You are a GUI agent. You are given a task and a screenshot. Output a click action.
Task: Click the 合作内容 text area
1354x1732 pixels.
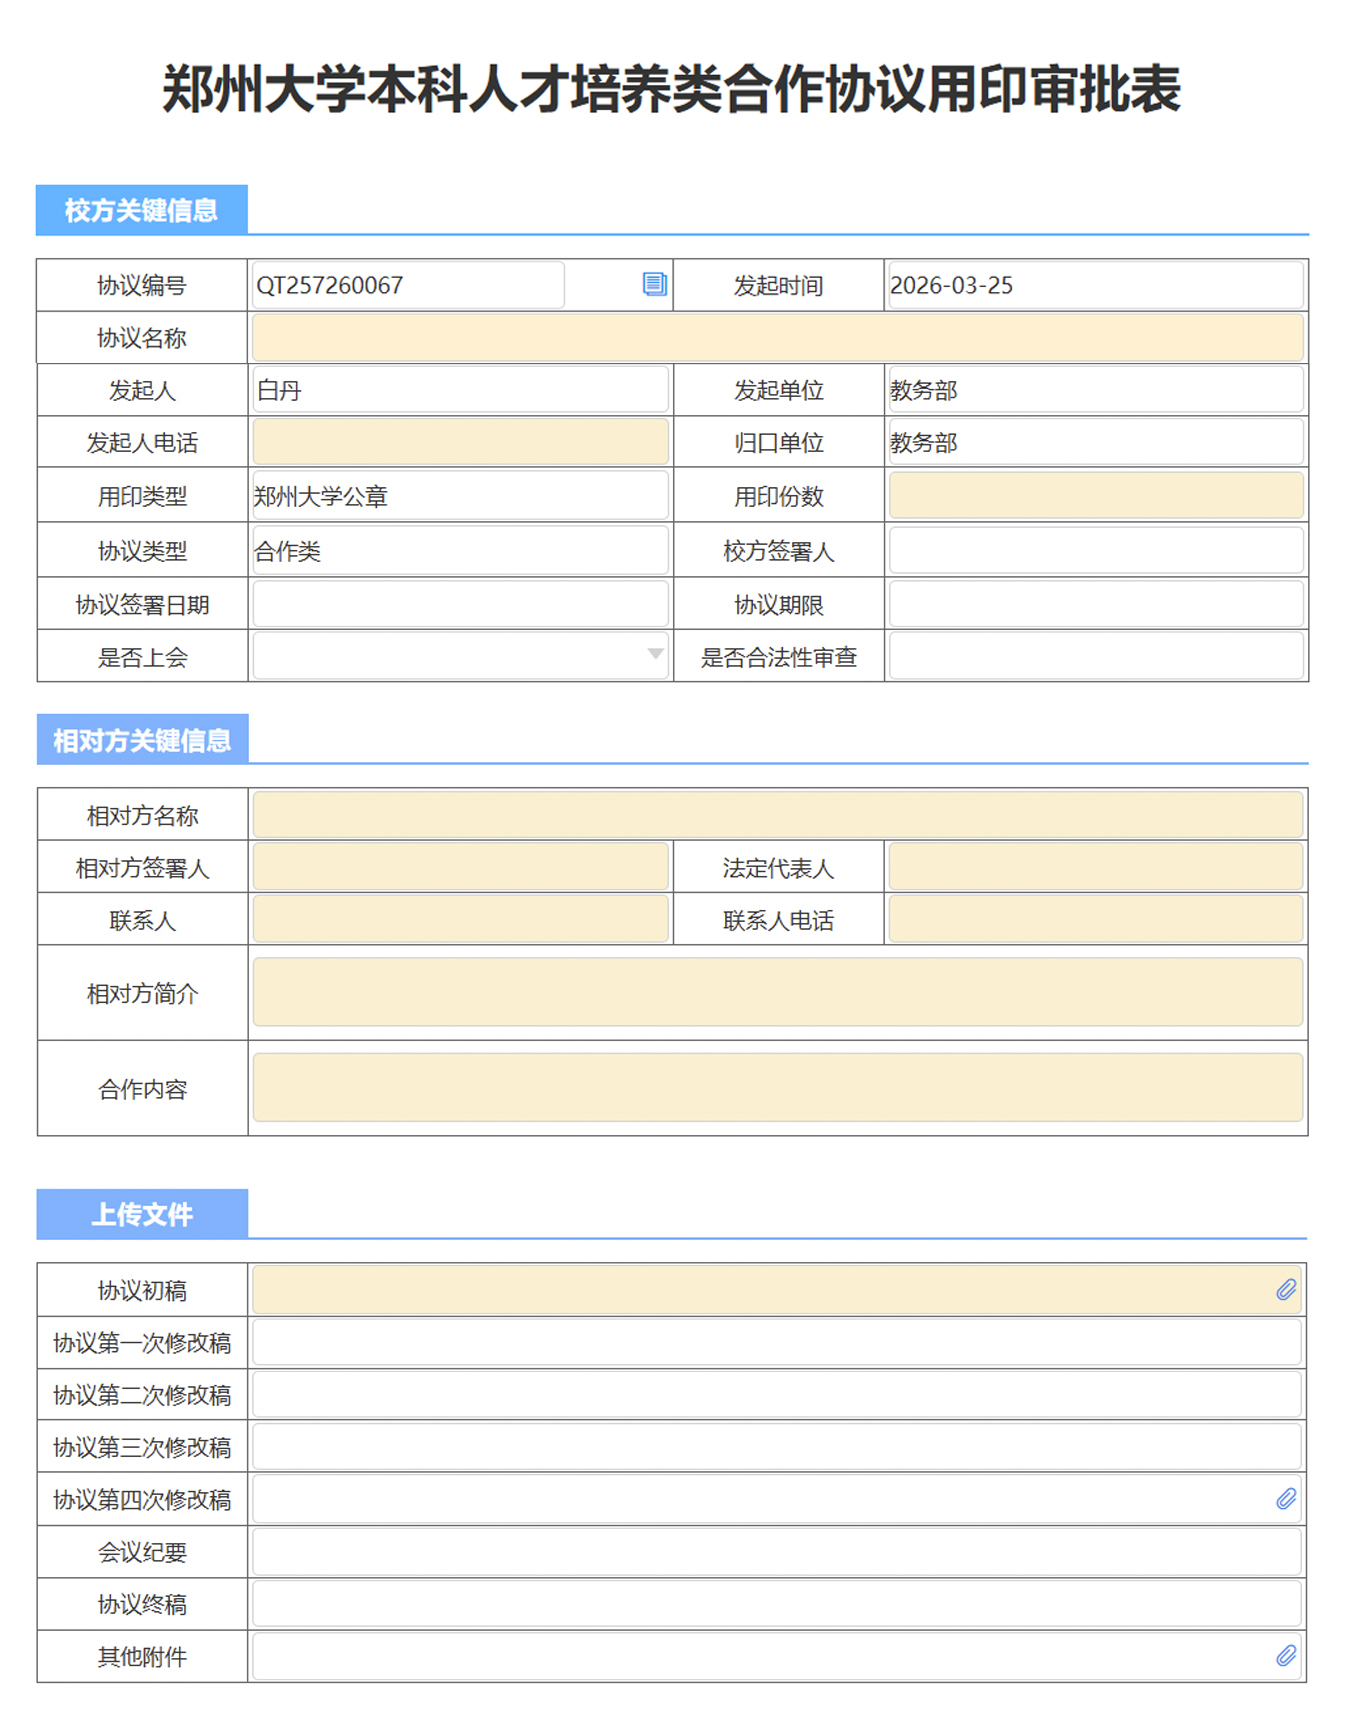(x=777, y=1088)
